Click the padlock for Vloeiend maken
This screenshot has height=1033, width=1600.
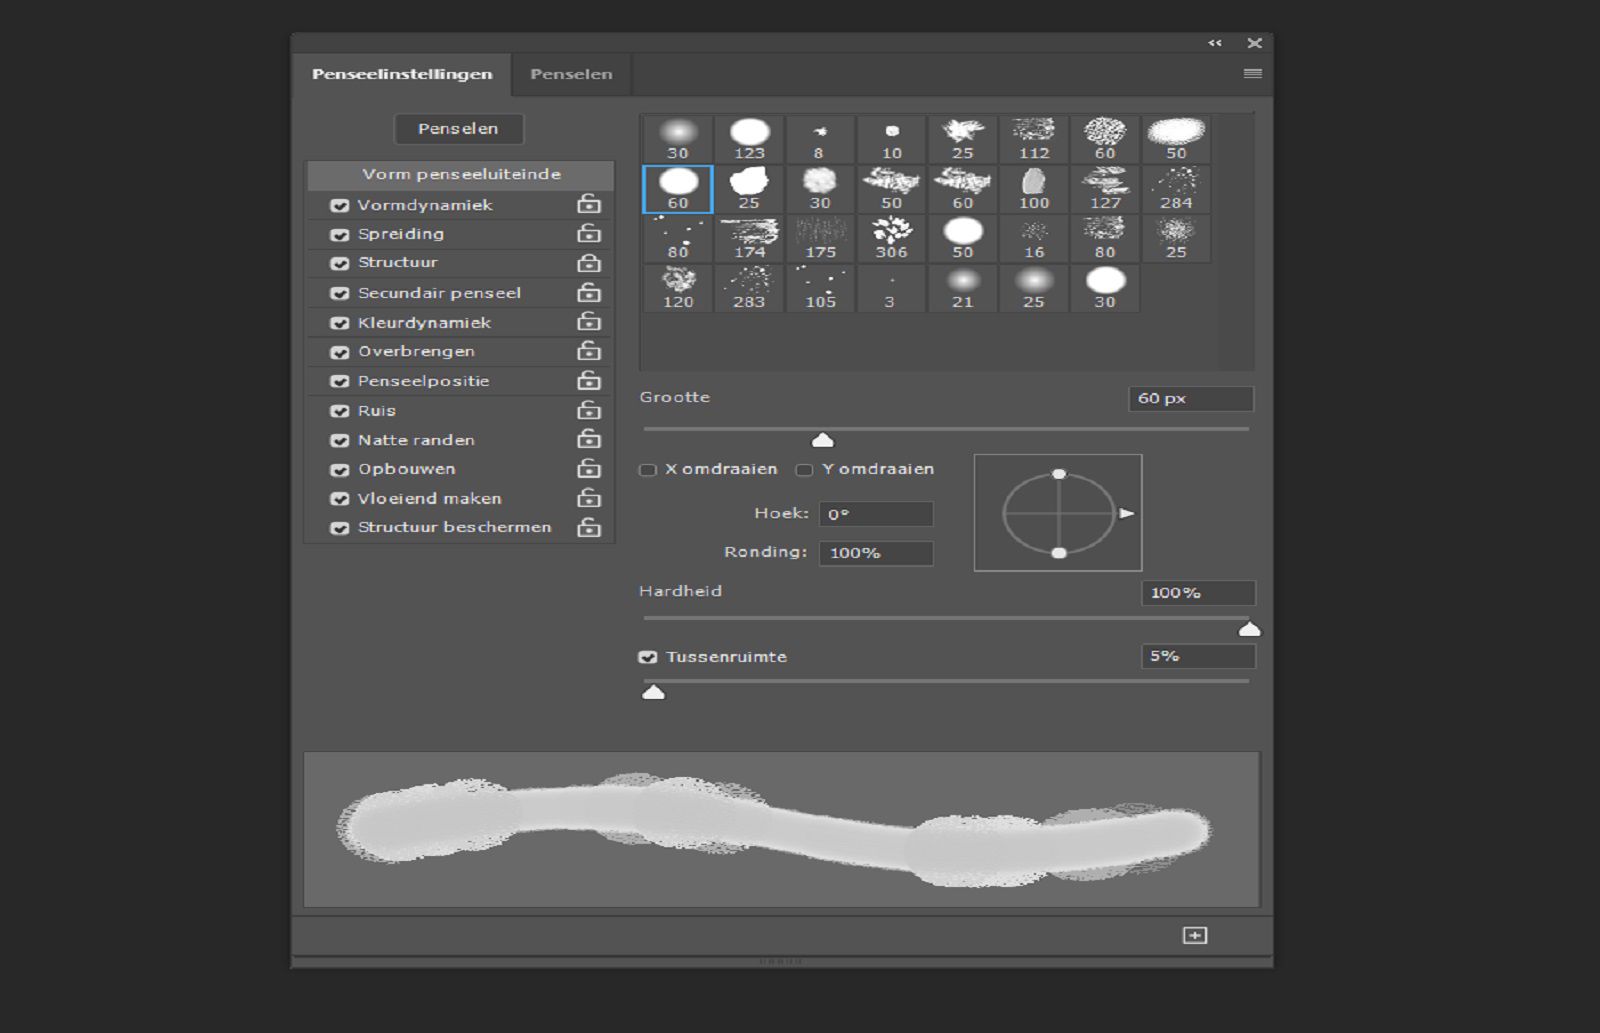coord(589,498)
